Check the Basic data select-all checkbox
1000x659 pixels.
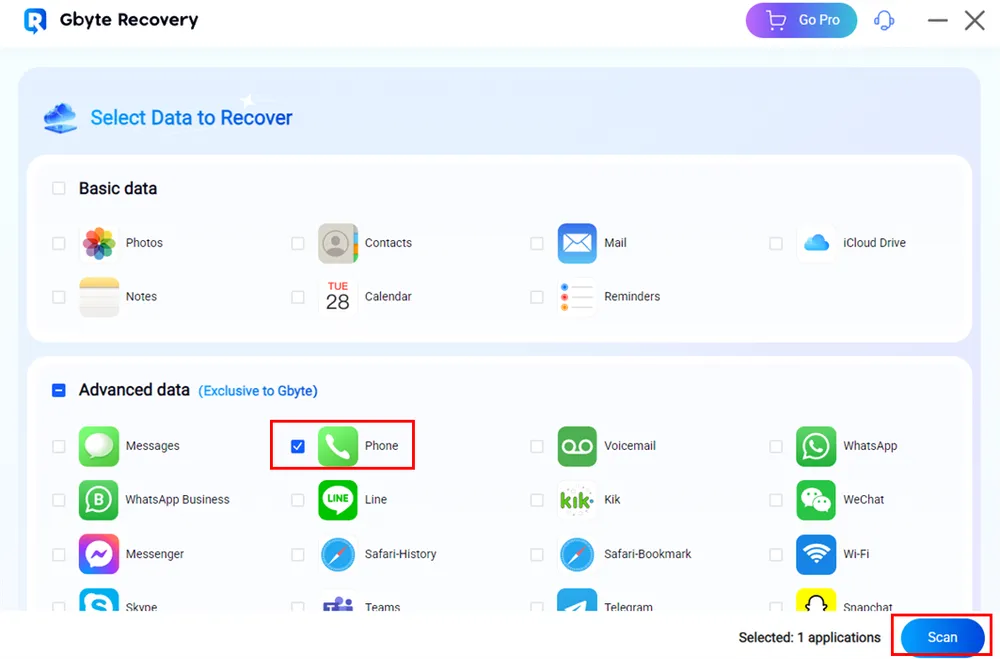(59, 188)
